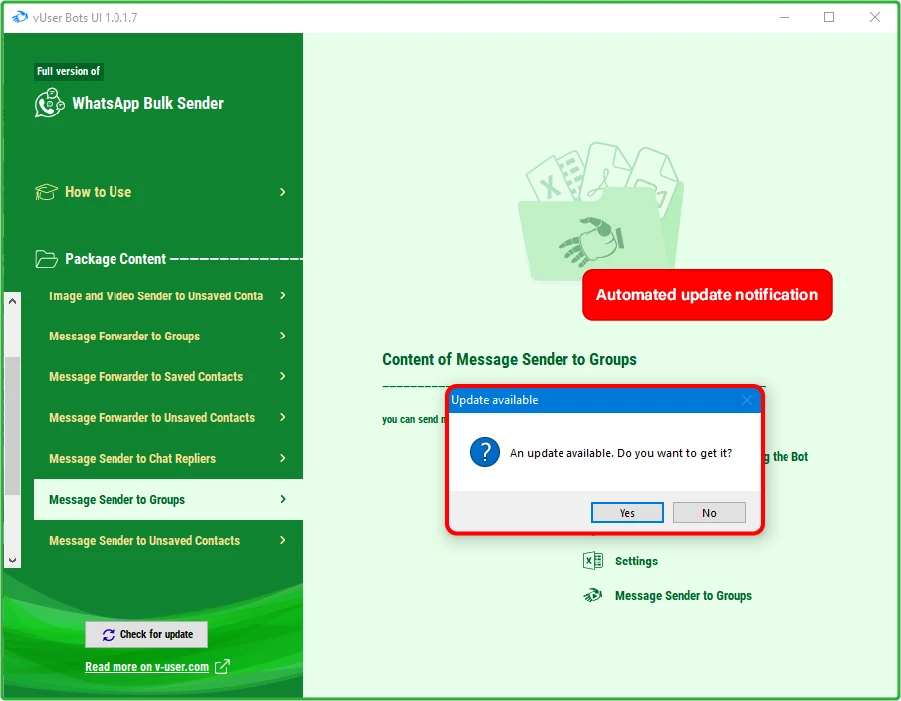Click the Check for update button
The height and width of the screenshot is (701, 901).
[147, 634]
